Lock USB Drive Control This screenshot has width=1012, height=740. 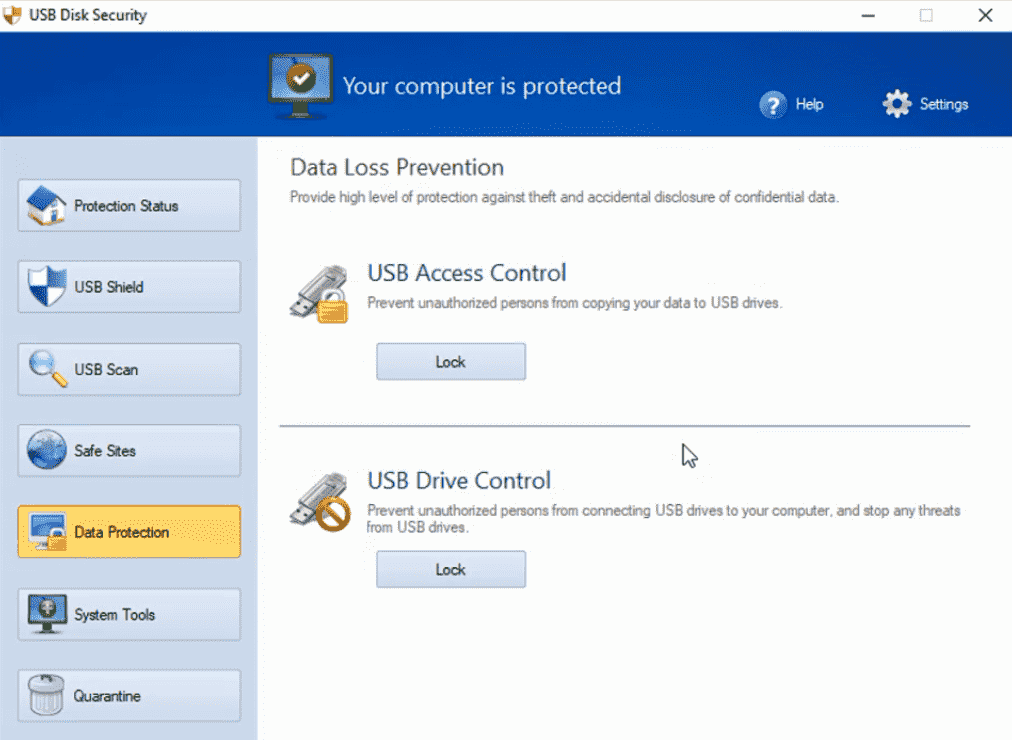coord(450,570)
